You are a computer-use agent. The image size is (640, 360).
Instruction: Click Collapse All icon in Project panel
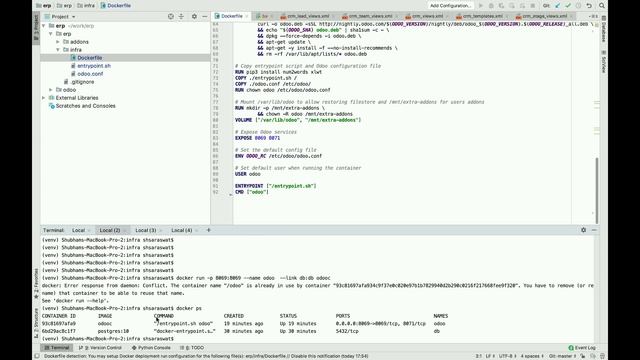pyautogui.click(x=181, y=16)
